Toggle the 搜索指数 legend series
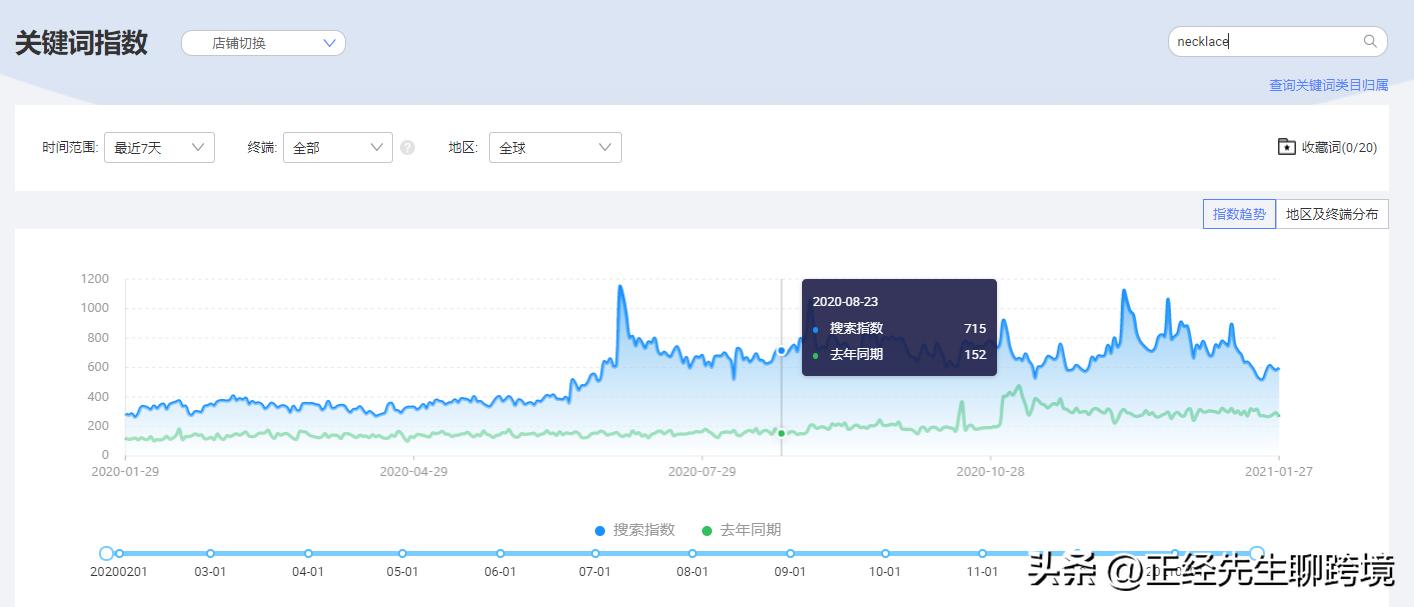 point(635,530)
